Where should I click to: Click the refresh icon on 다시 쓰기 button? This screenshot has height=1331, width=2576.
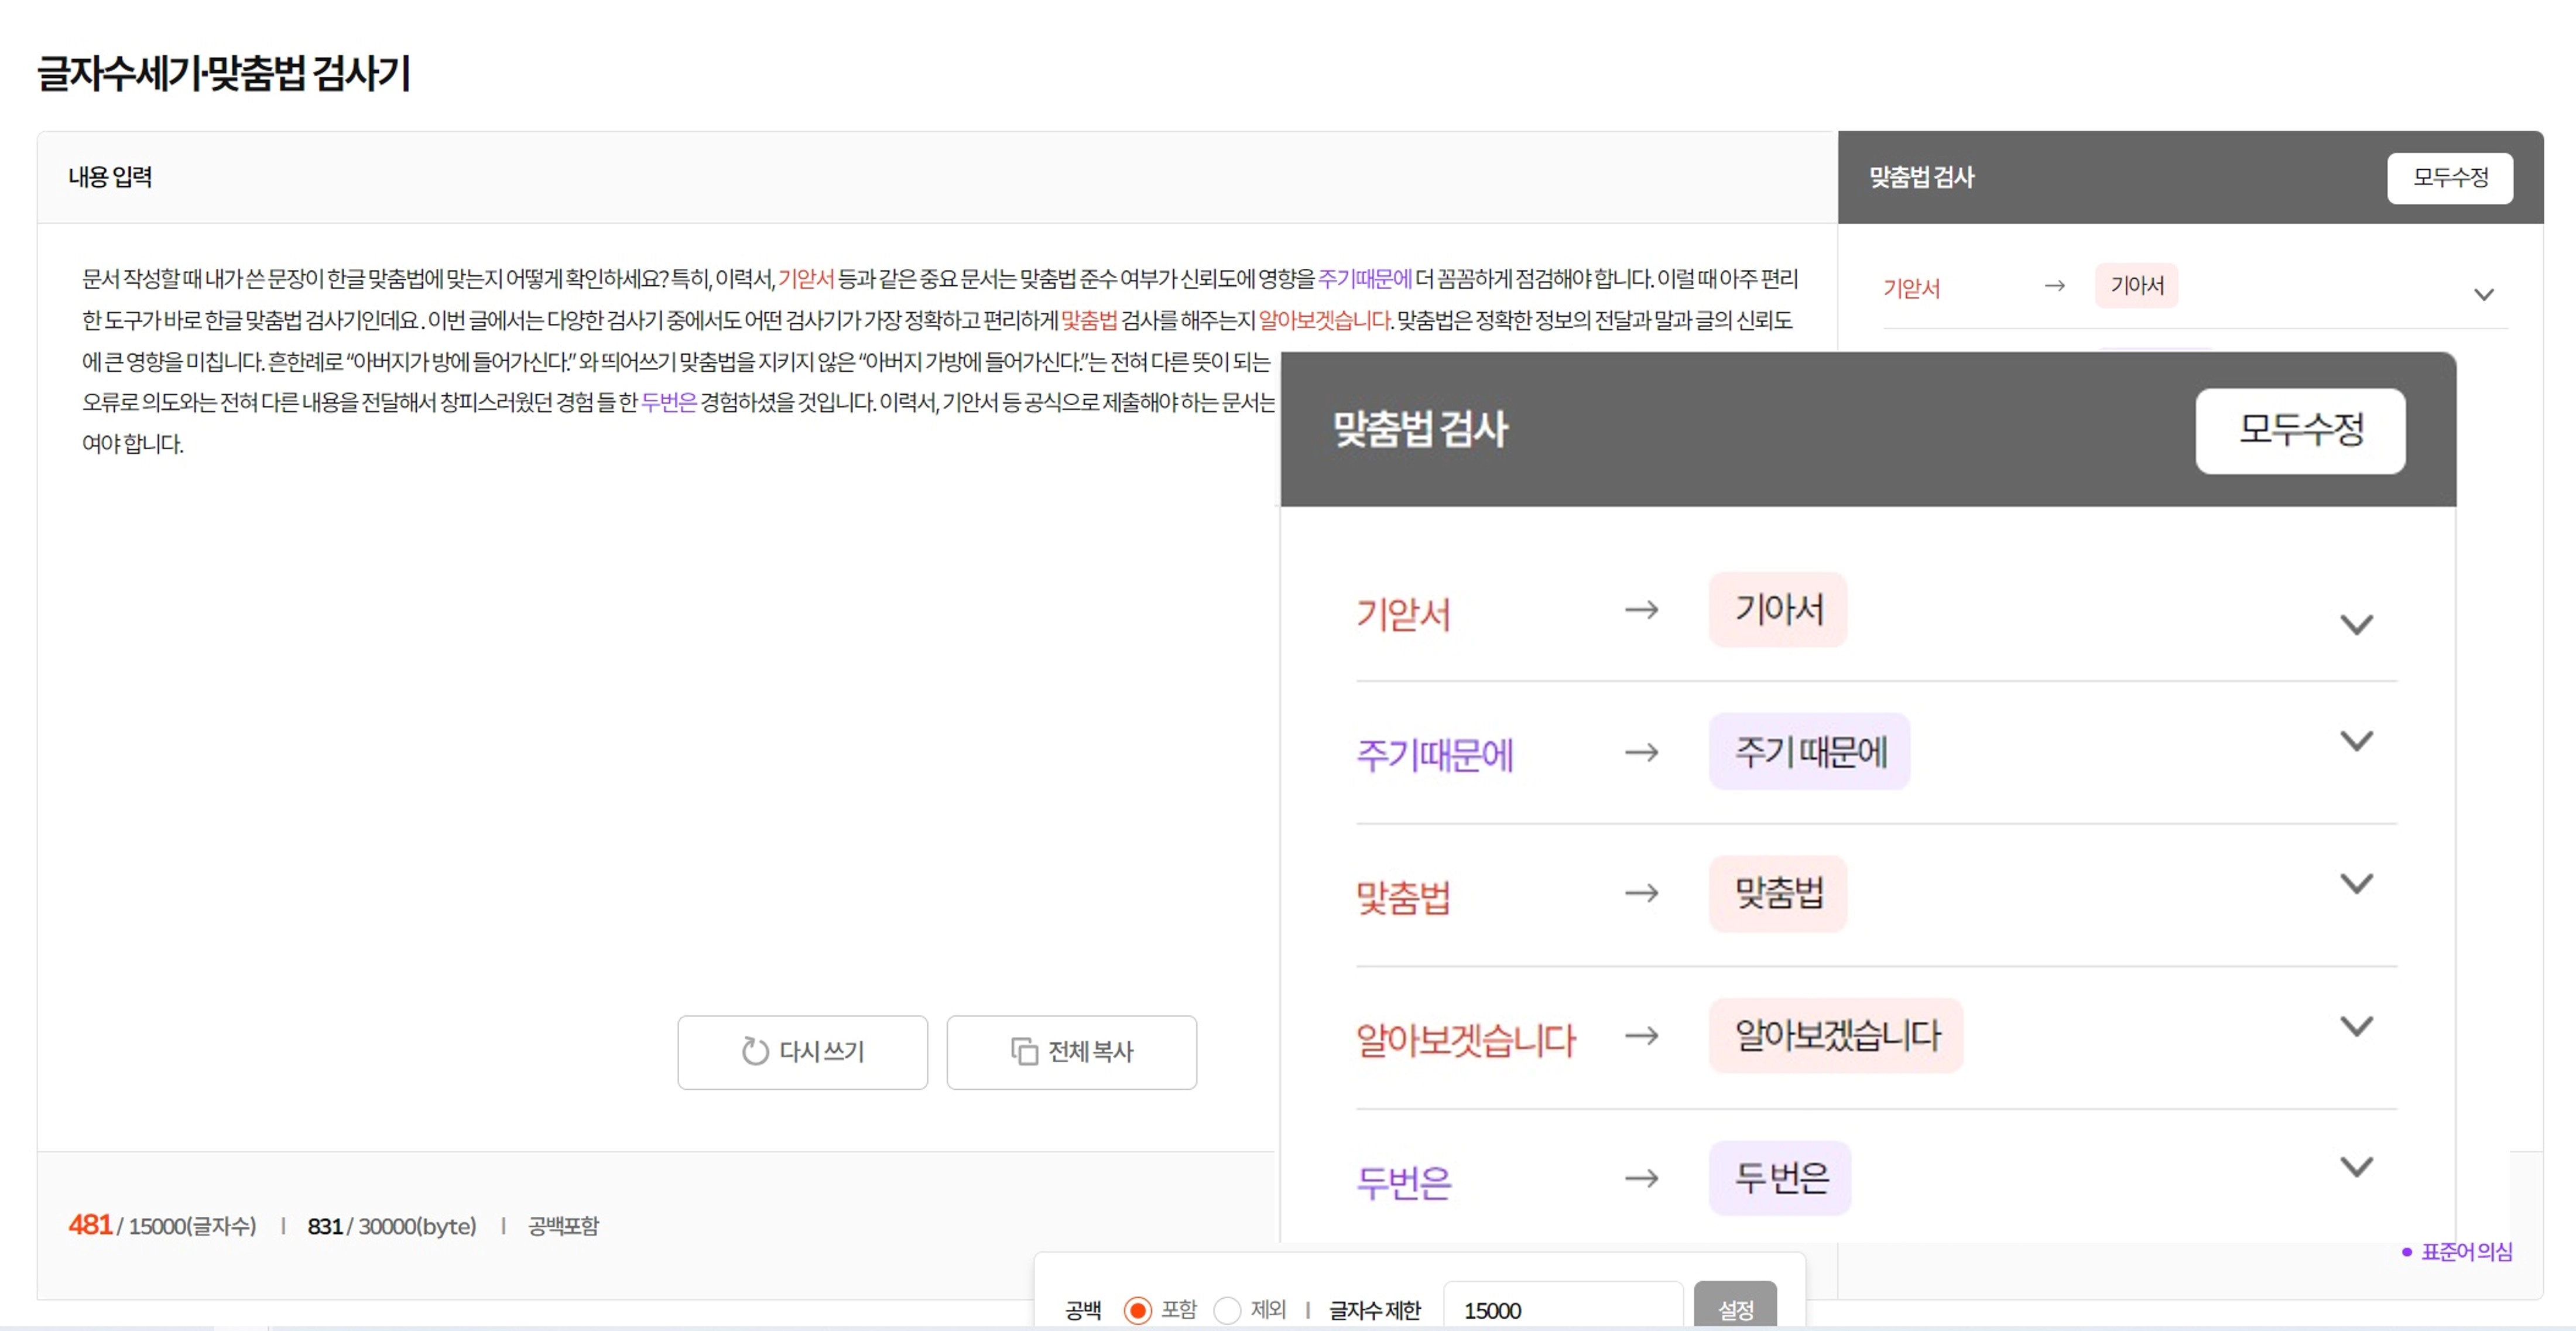(x=757, y=1052)
